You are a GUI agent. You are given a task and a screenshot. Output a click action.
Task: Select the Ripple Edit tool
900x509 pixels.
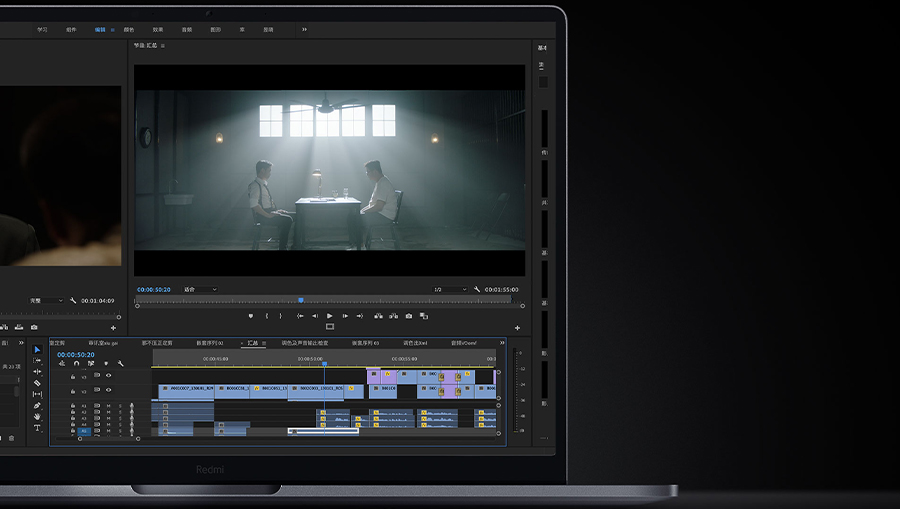point(37,372)
